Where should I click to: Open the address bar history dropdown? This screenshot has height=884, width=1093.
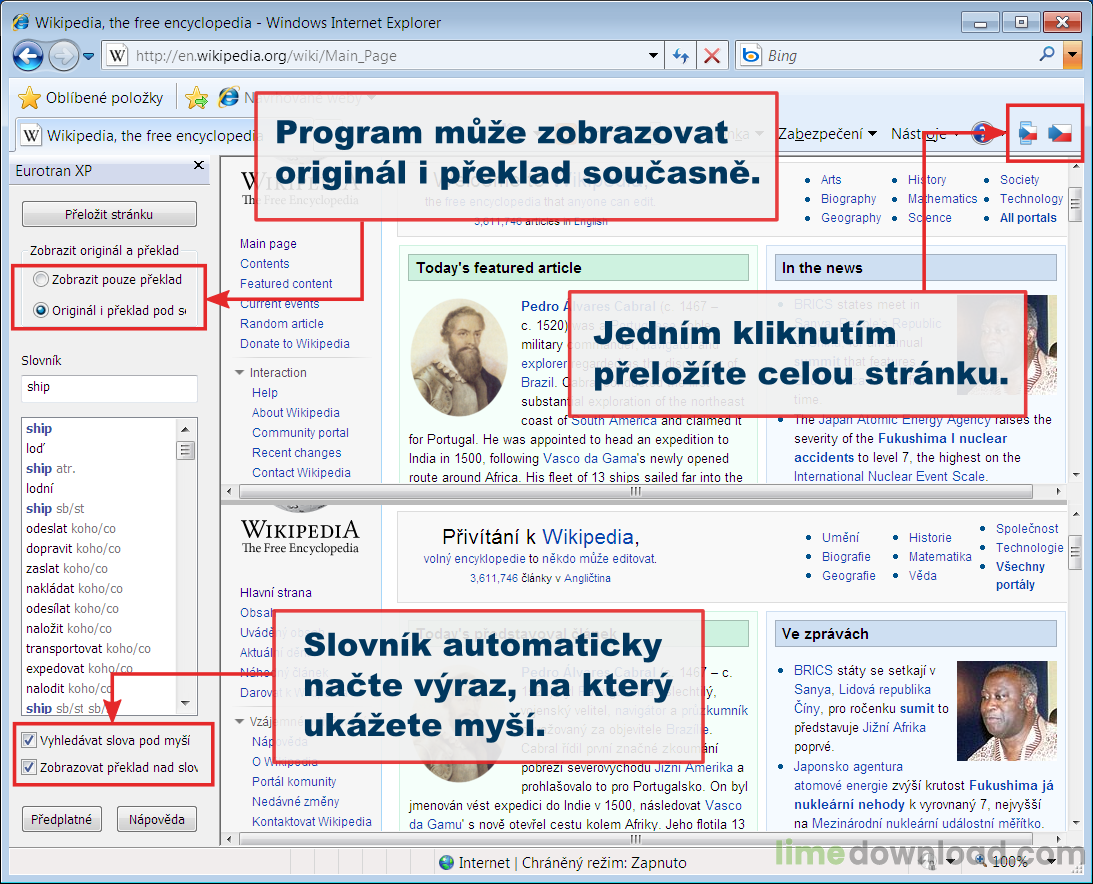[x=654, y=56]
